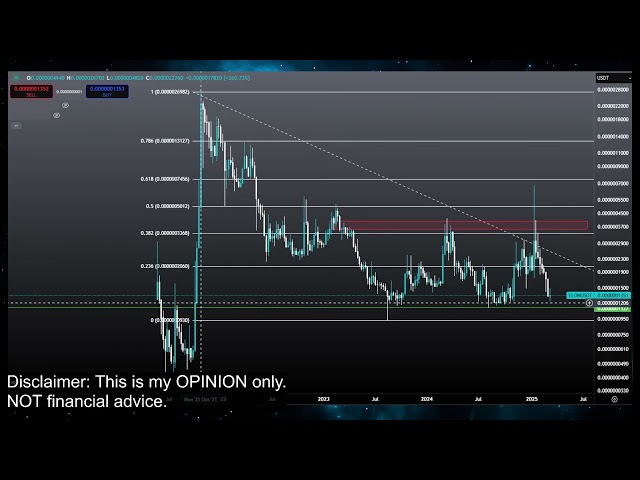Collapse the indicator legend with the chevron
The image size is (640, 480).
coord(16,126)
